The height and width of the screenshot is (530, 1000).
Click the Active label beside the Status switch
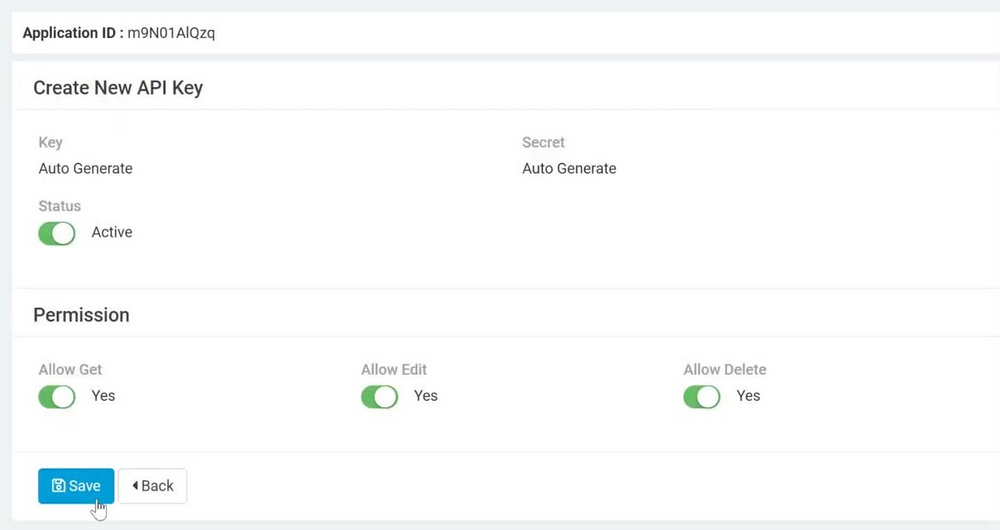click(112, 232)
